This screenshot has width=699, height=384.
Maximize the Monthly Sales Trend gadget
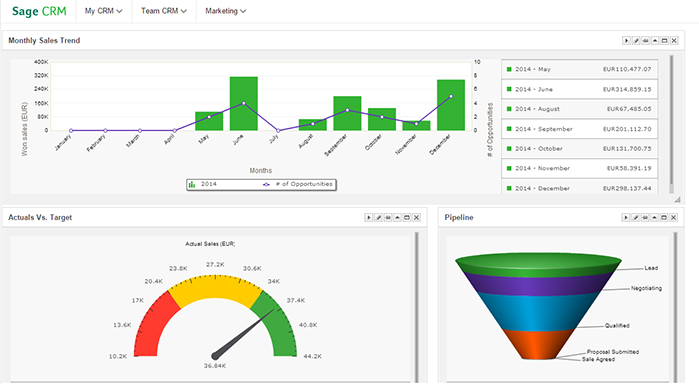click(665, 41)
